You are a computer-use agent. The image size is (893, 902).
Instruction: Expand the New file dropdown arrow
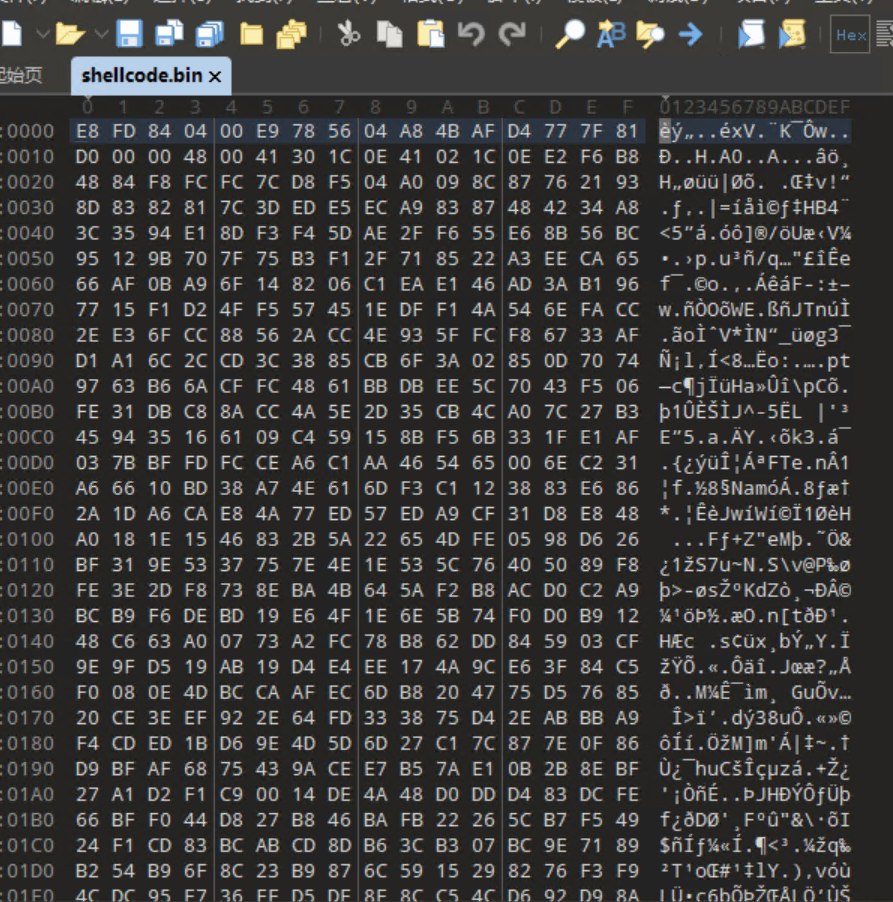[x=42, y=35]
